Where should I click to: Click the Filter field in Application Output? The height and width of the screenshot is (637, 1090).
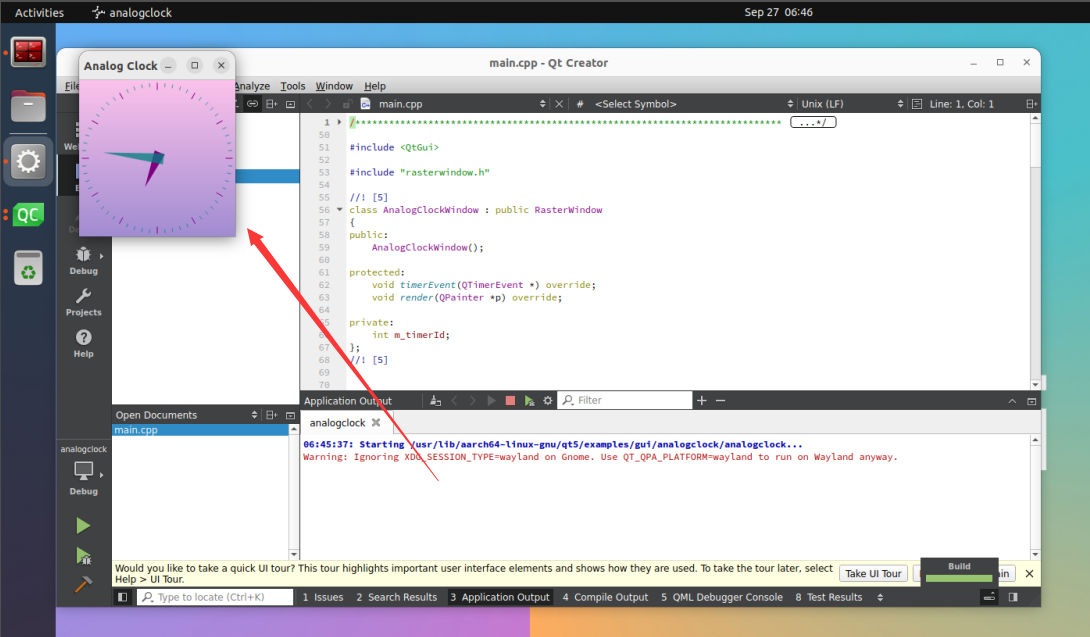click(x=625, y=401)
